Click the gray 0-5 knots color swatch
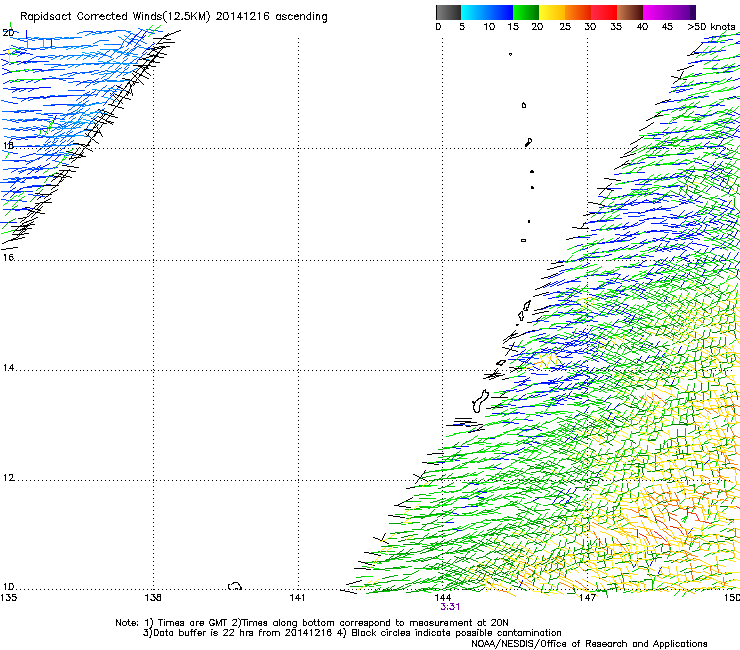Screen dimensions: 740x650 tap(448, 12)
